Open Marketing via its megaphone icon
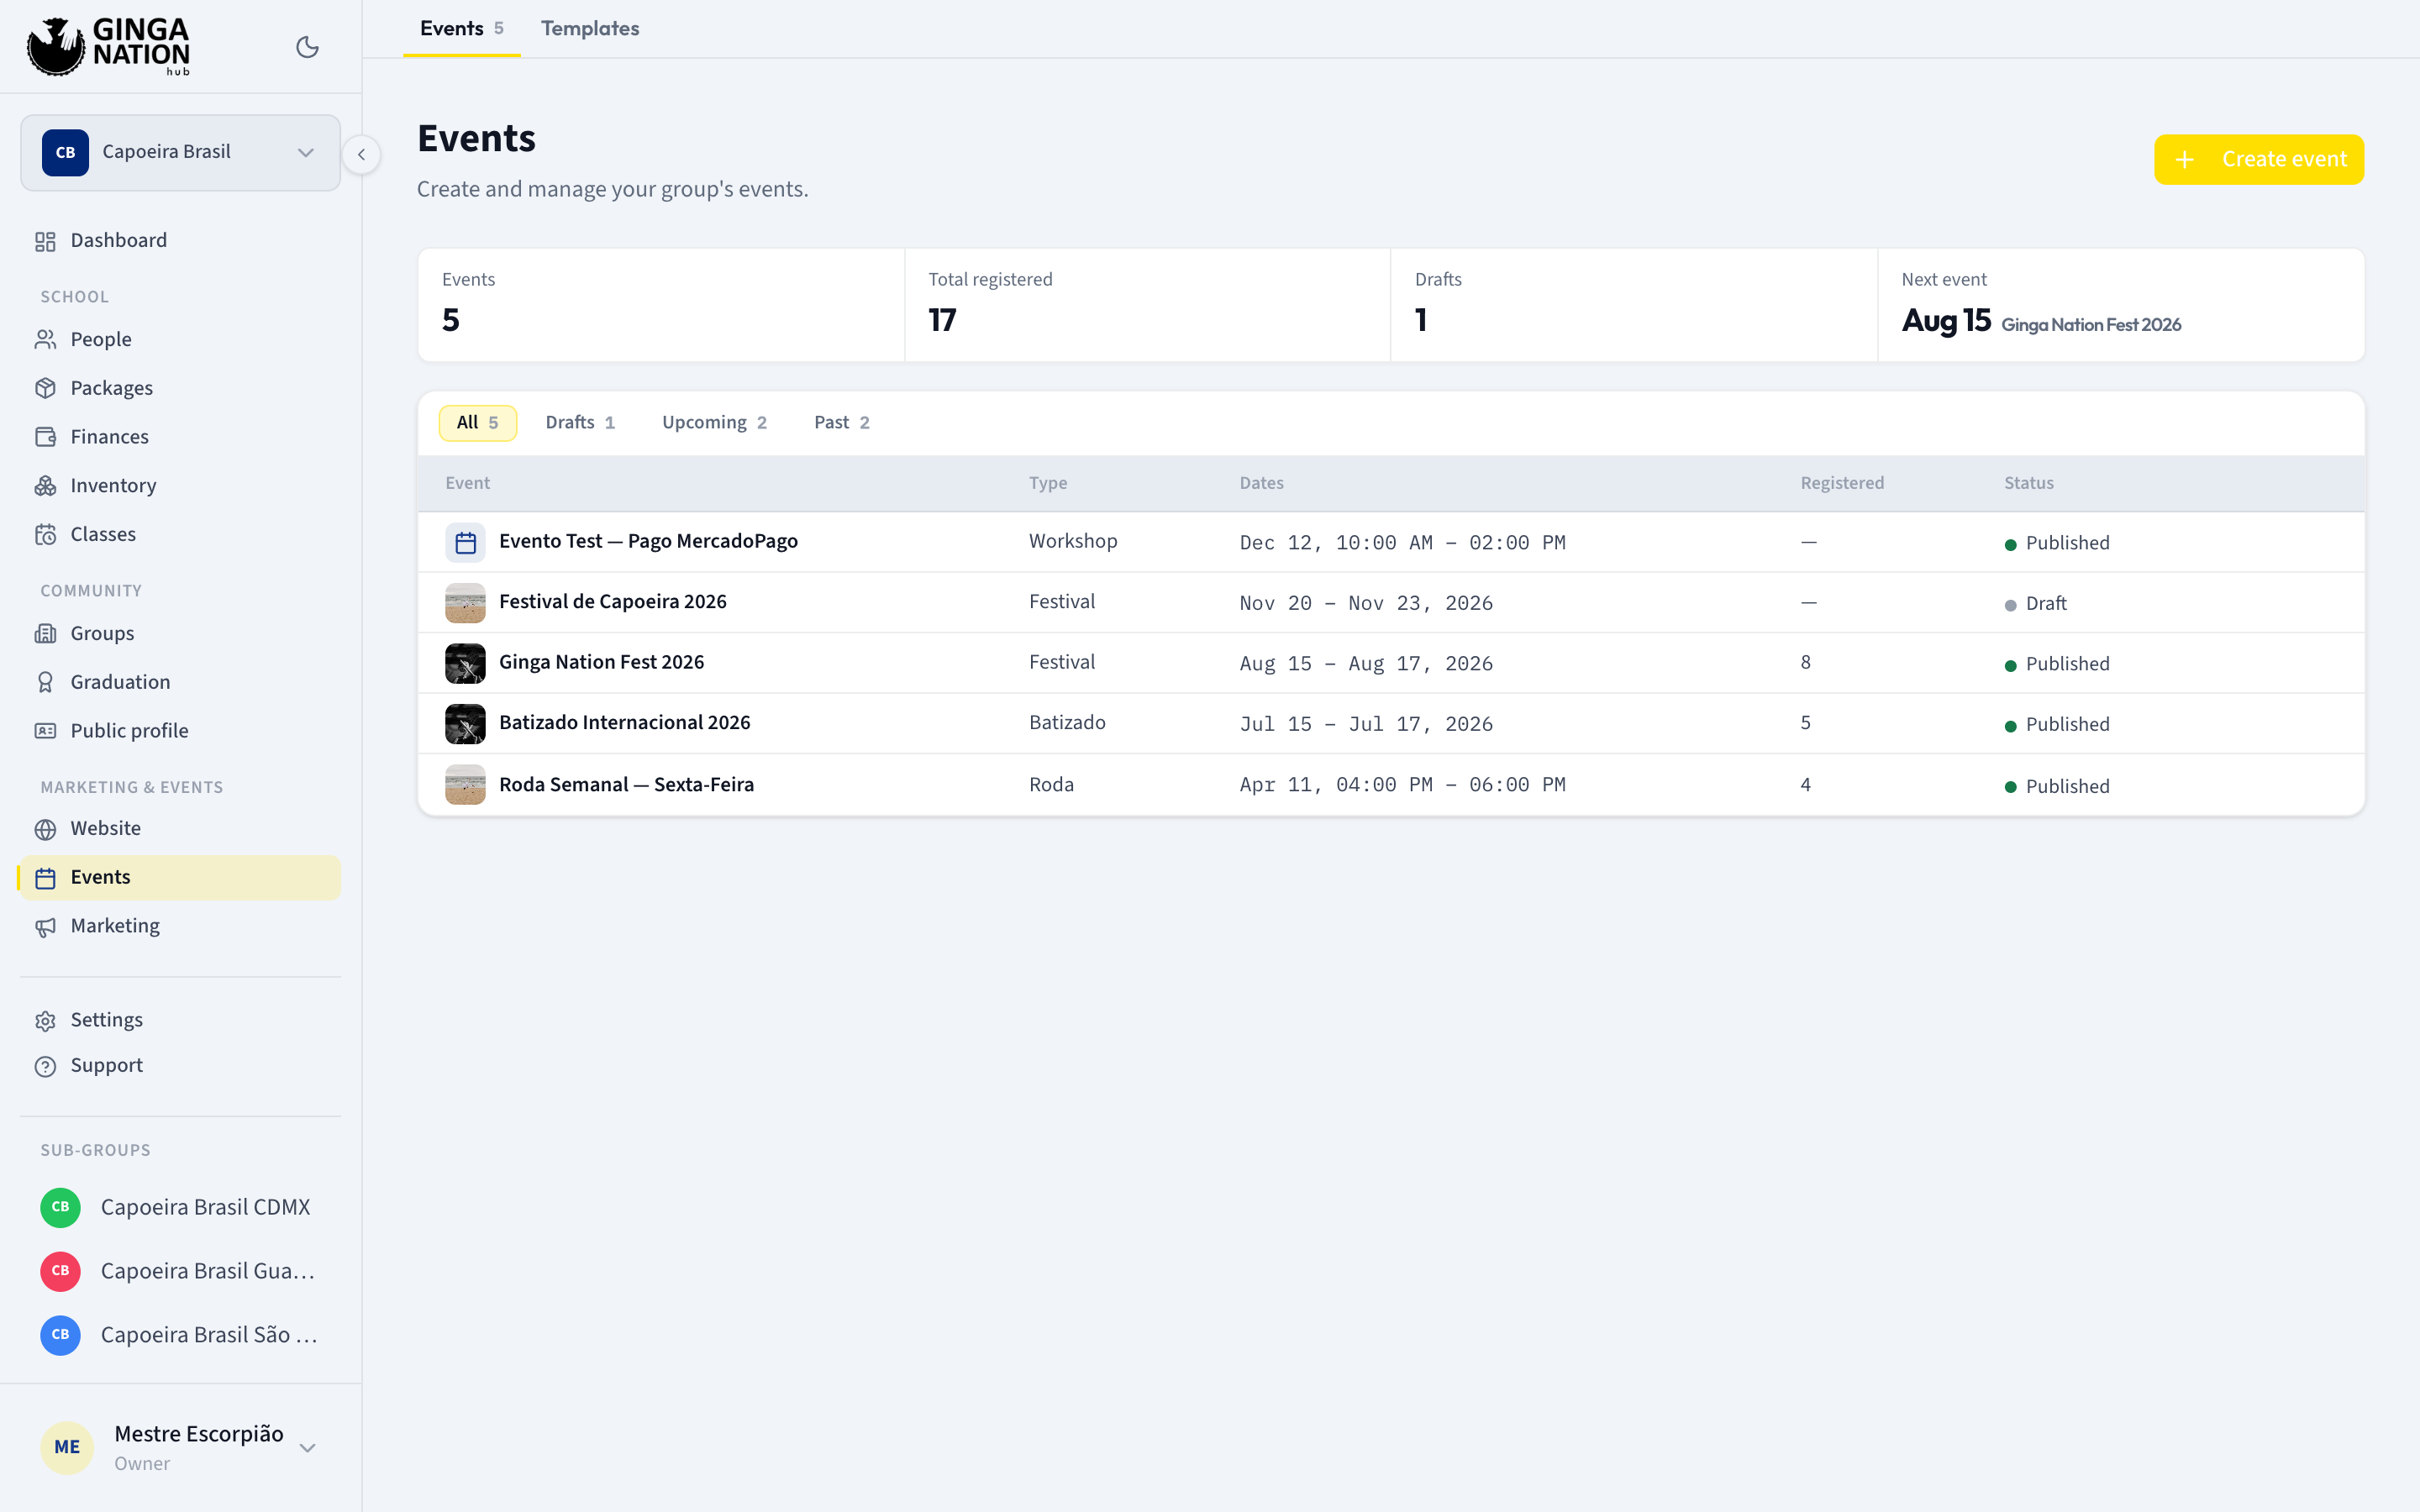Image resolution: width=2420 pixels, height=1512 pixels. tap(45, 927)
